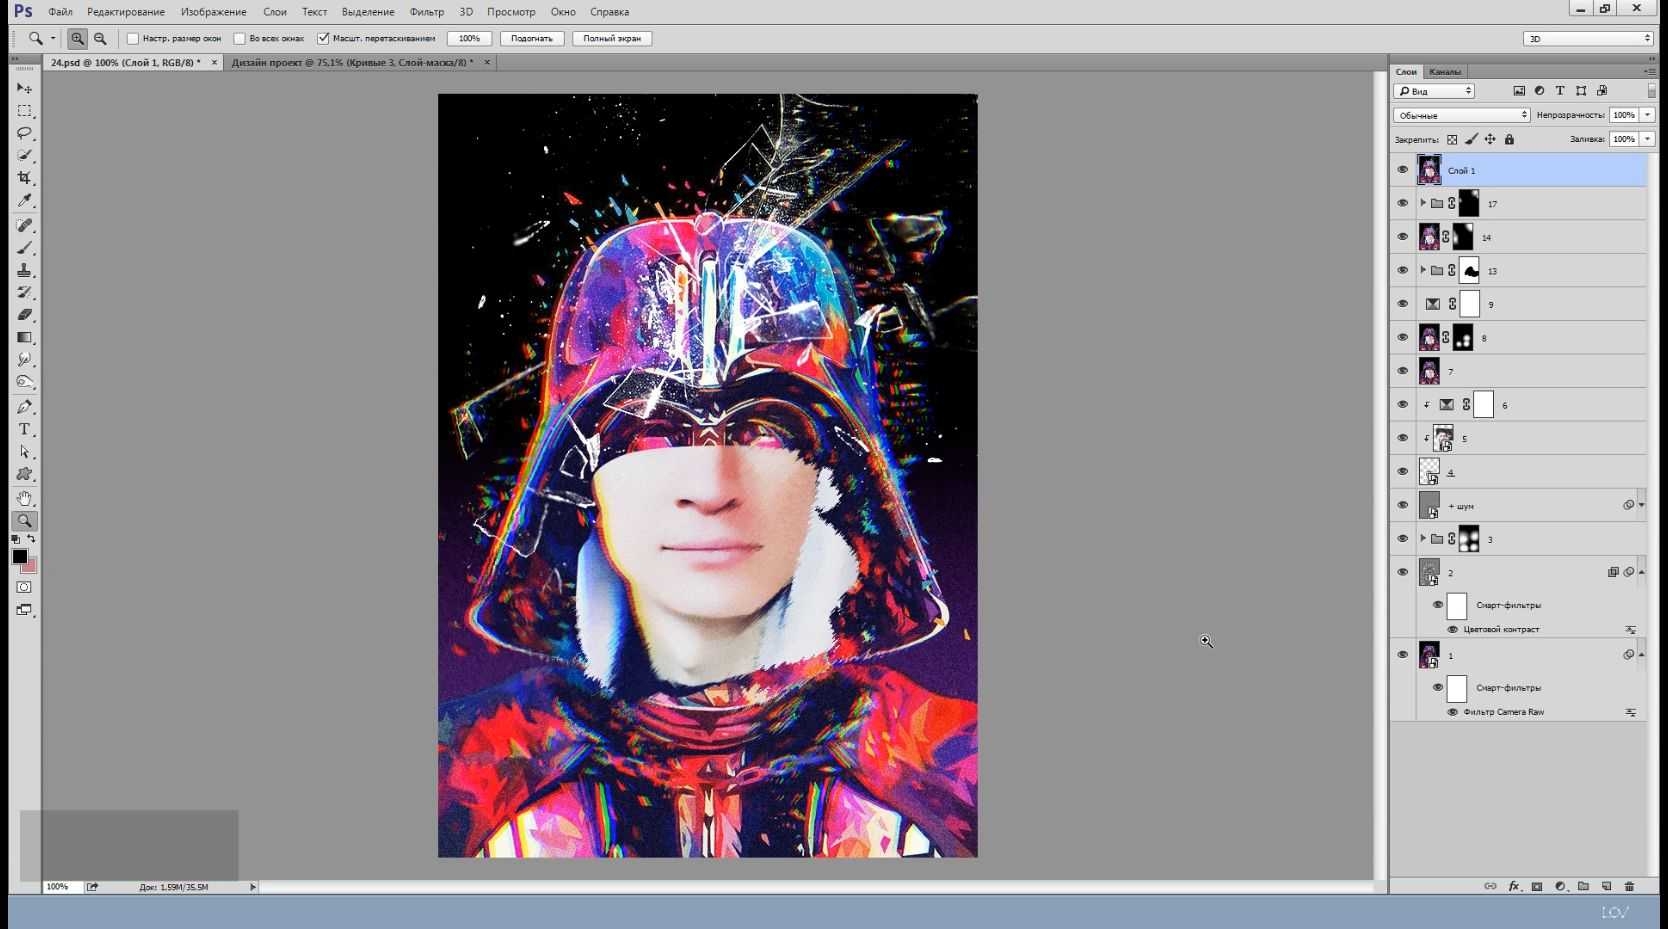
Task: Add a layer mask in Layers panel
Action: [1537, 886]
